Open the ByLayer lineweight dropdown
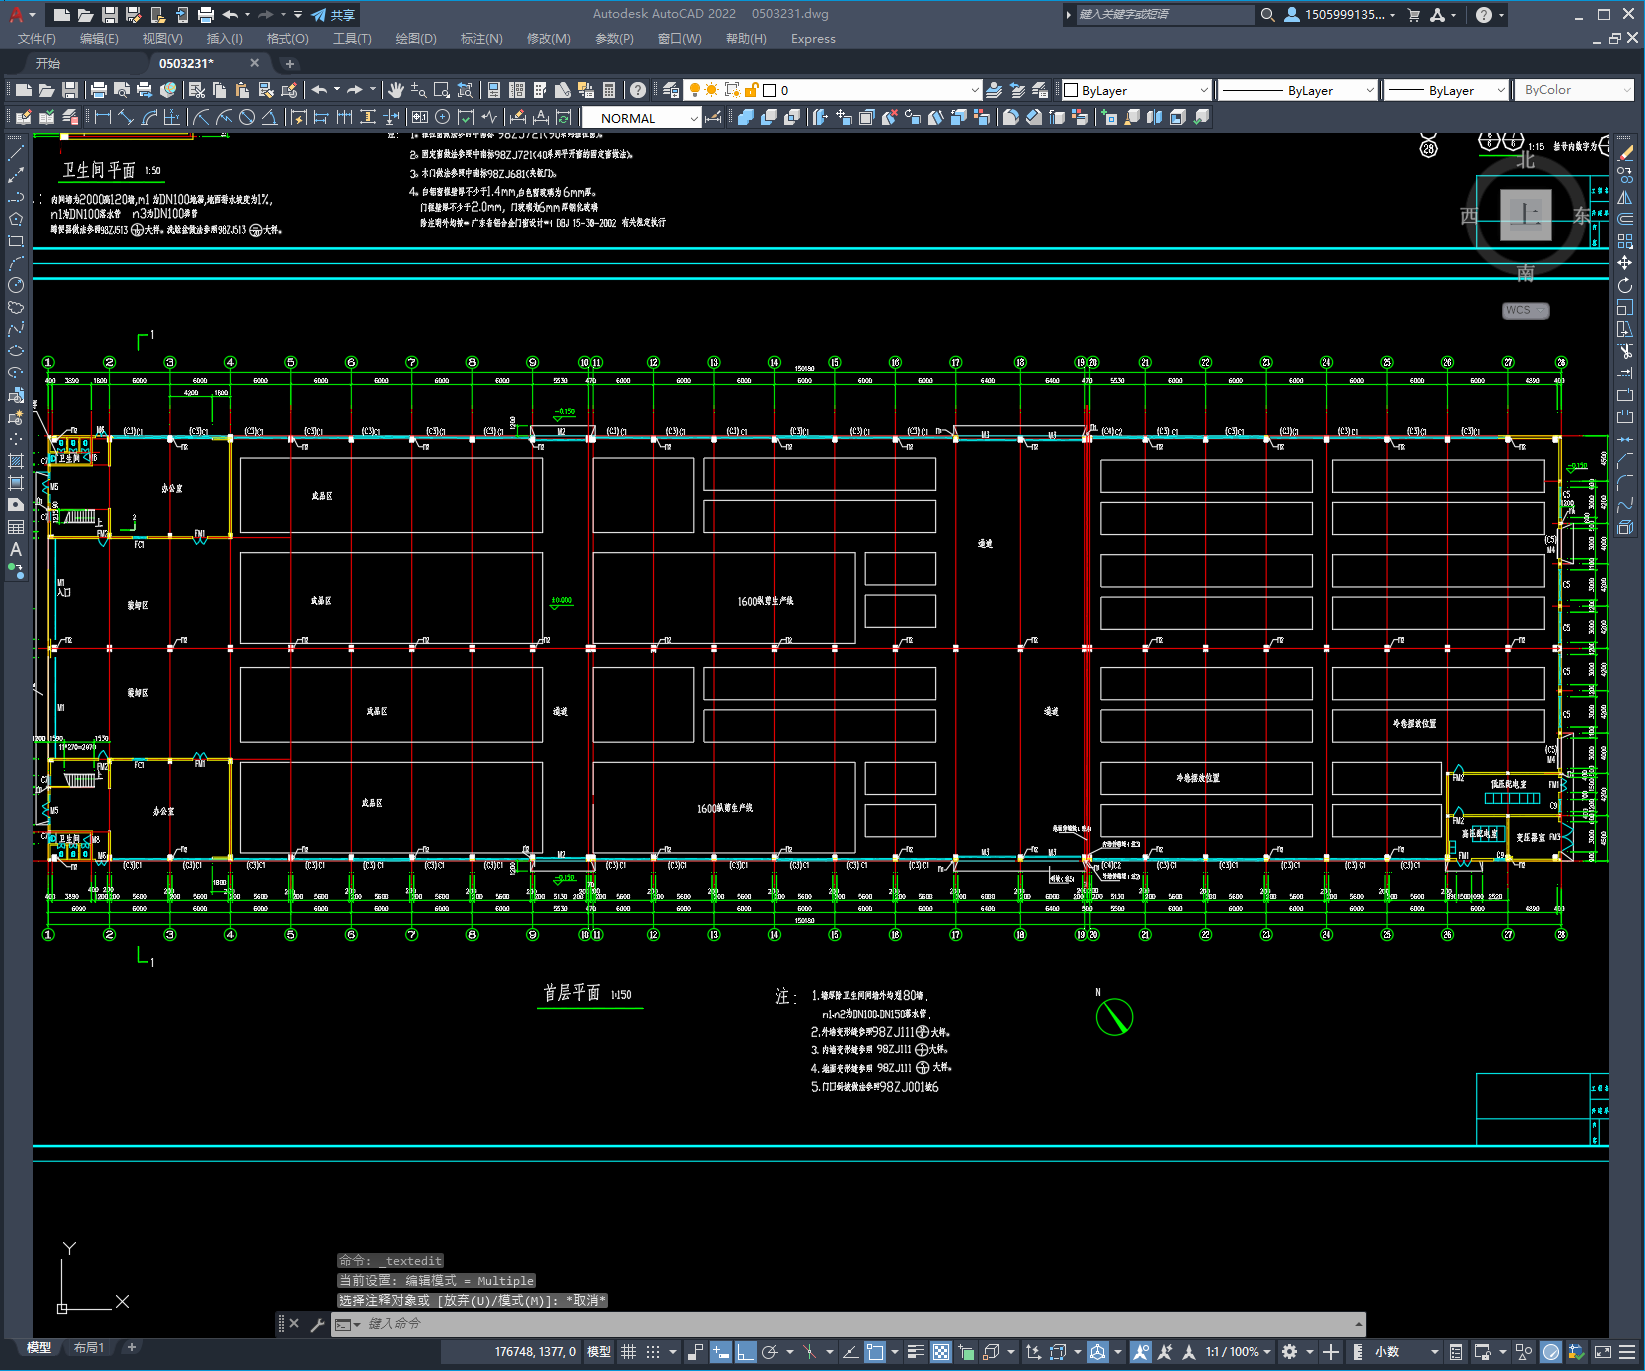Viewport: 1645px width, 1371px height. tap(1446, 90)
